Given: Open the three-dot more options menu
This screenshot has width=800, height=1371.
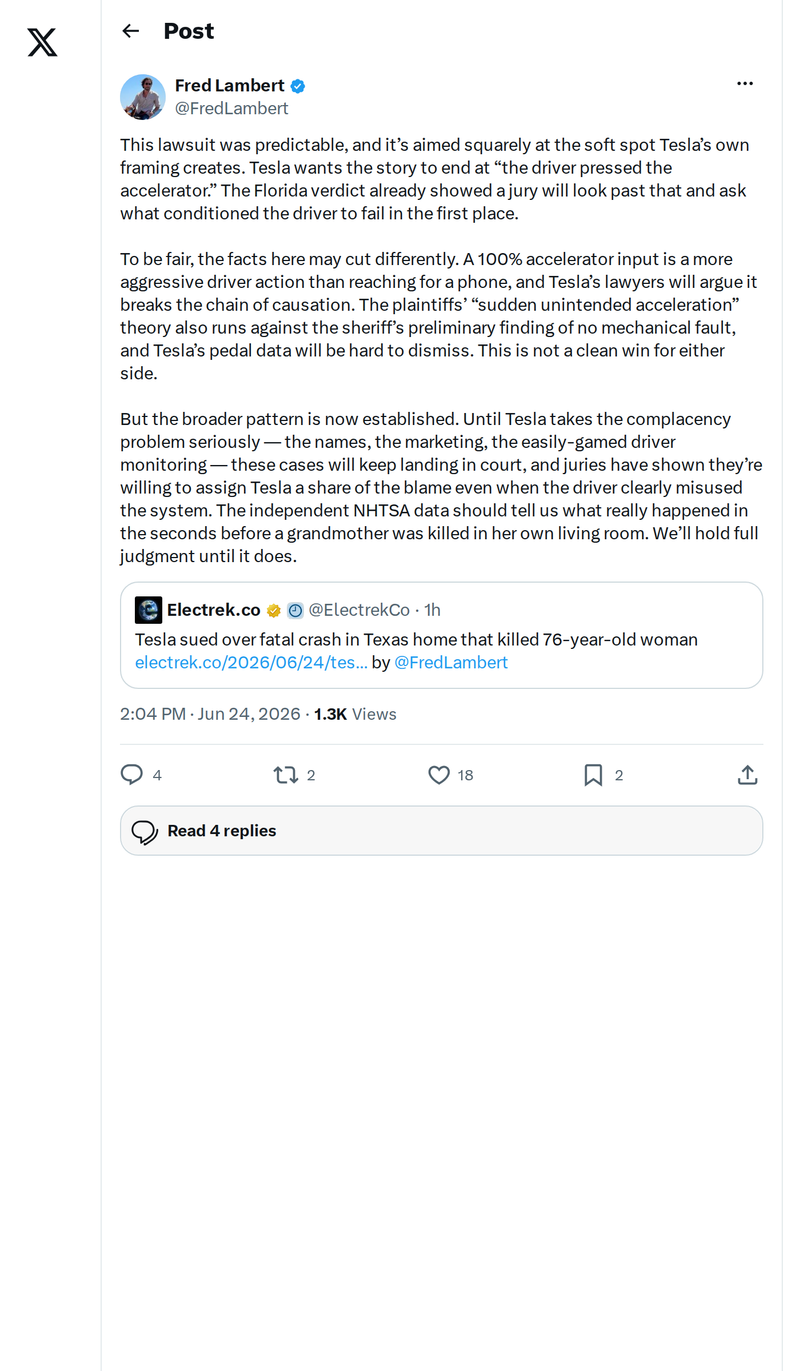Looking at the screenshot, I should (745, 84).
